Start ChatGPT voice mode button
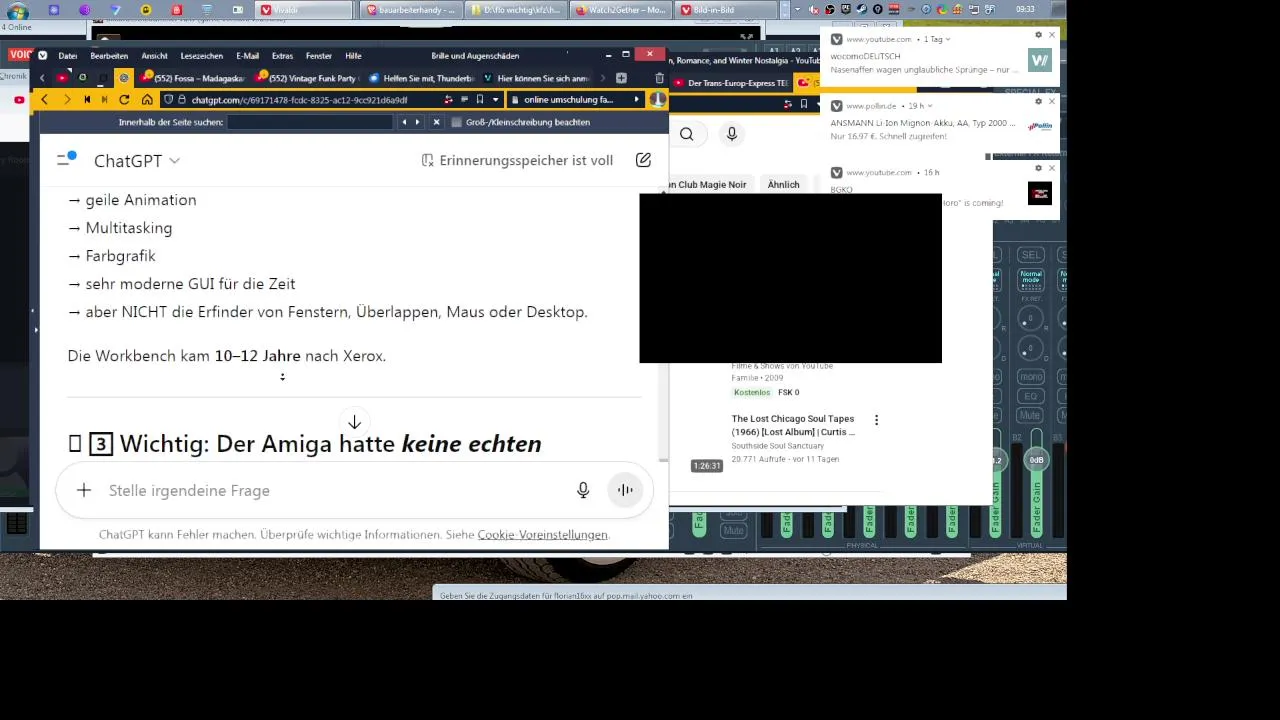Image resolution: width=1280 pixels, height=720 pixels. [625, 490]
